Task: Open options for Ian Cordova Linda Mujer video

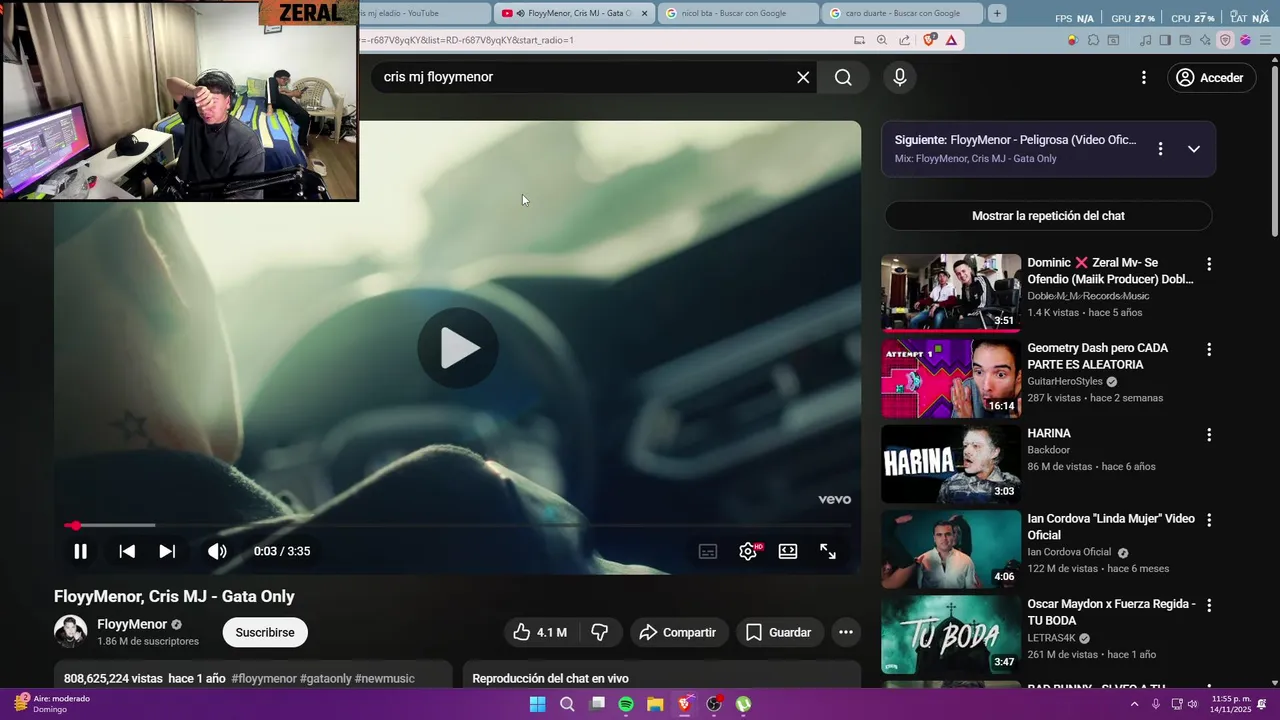Action: pyautogui.click(x=1209, y=520)
